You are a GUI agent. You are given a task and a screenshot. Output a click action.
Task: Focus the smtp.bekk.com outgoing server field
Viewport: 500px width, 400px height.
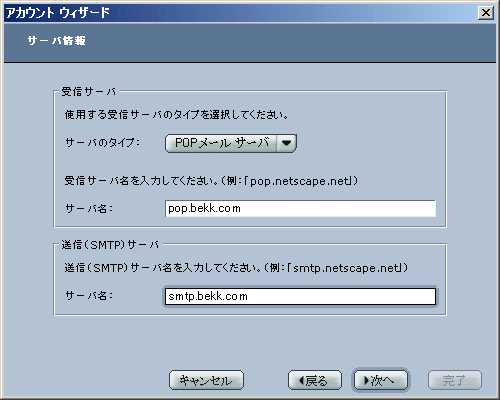(x=300, y=296)
